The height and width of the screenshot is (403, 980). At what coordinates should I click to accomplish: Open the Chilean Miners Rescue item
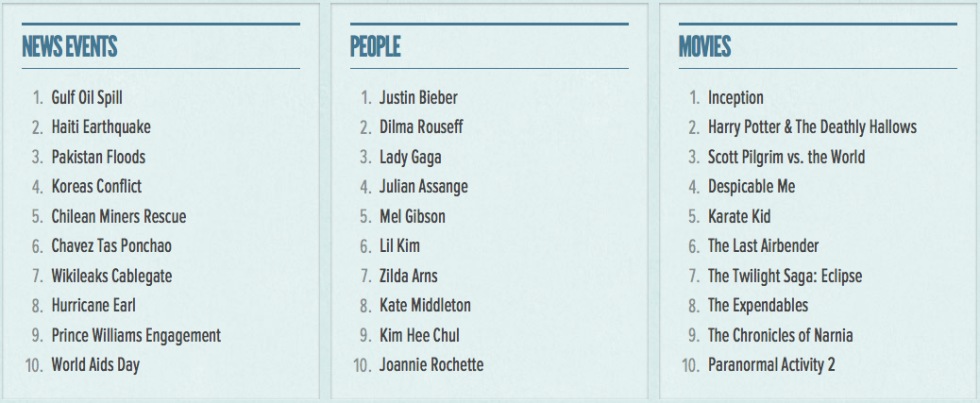pyautogui.click(x=118, y=216)
